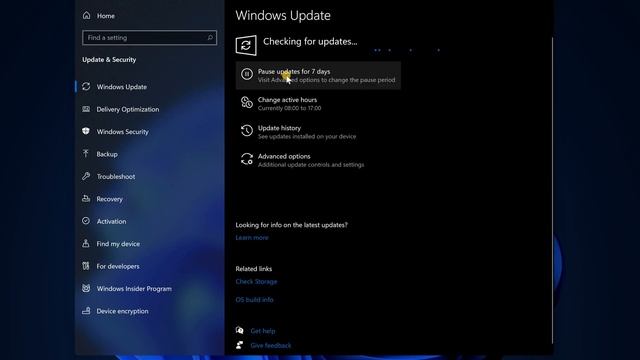Click the Update history clock icon
Screen dimensions: 640x360
pos(247,131)
